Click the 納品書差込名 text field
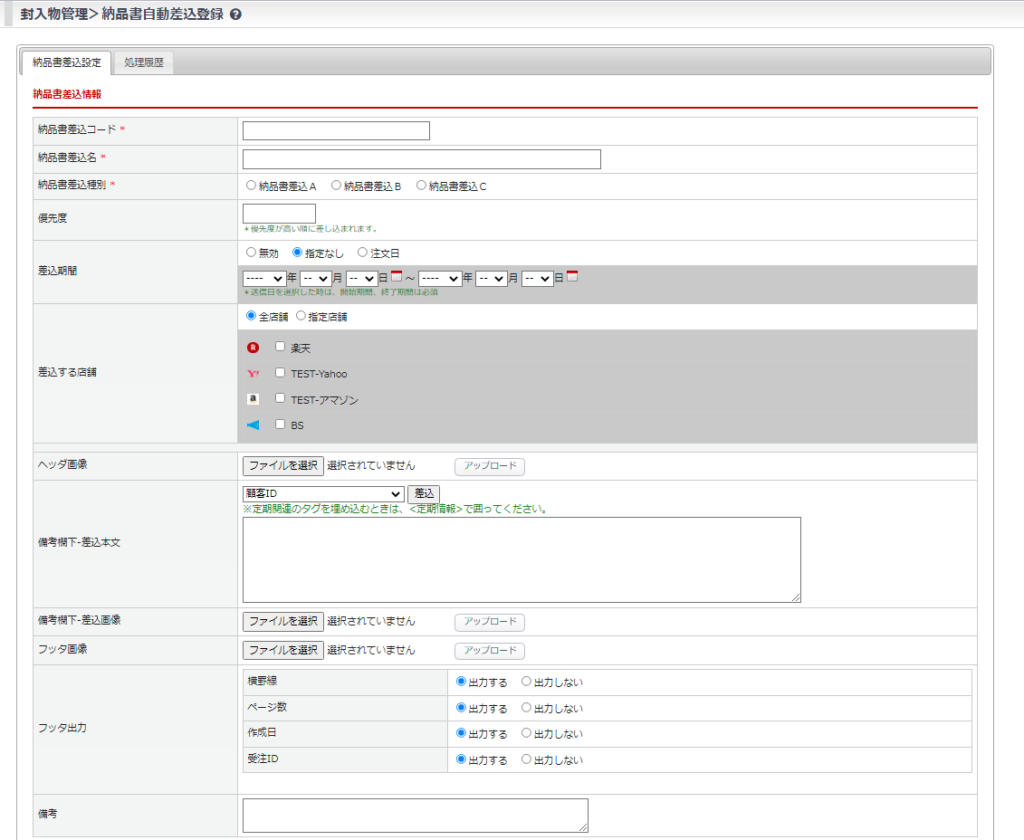Image resolution: width=1024 pixels, height=840 pixels. [421, 160]
